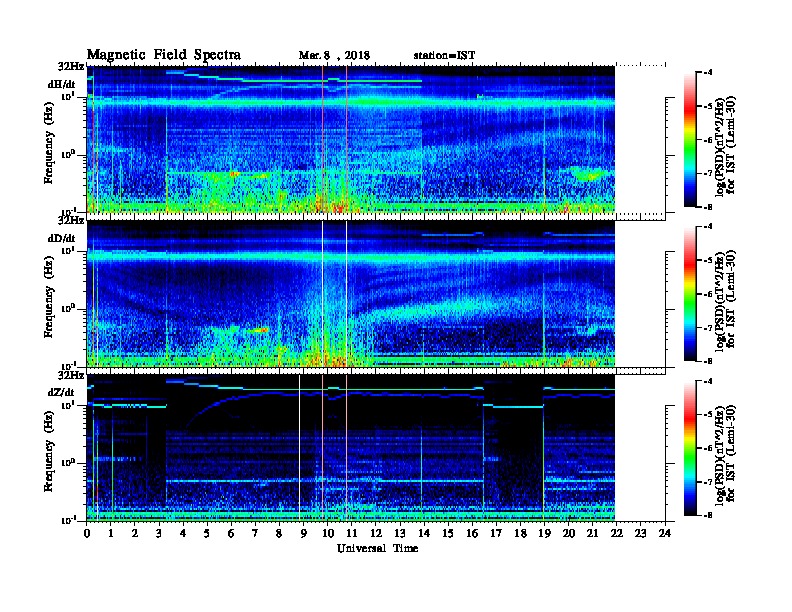Click the "-7" tick on dZ/dt color bar
Image resolution: width=792 pixels, height=612 pixels.
[708, 482]
